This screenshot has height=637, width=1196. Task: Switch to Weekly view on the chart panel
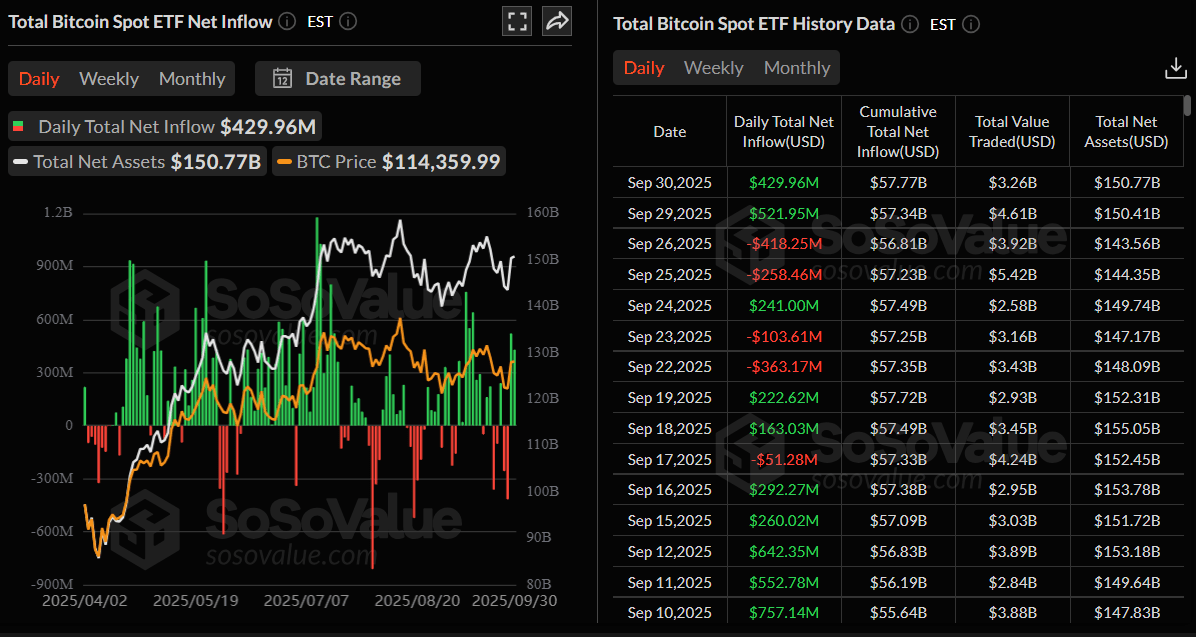(108, 78)
